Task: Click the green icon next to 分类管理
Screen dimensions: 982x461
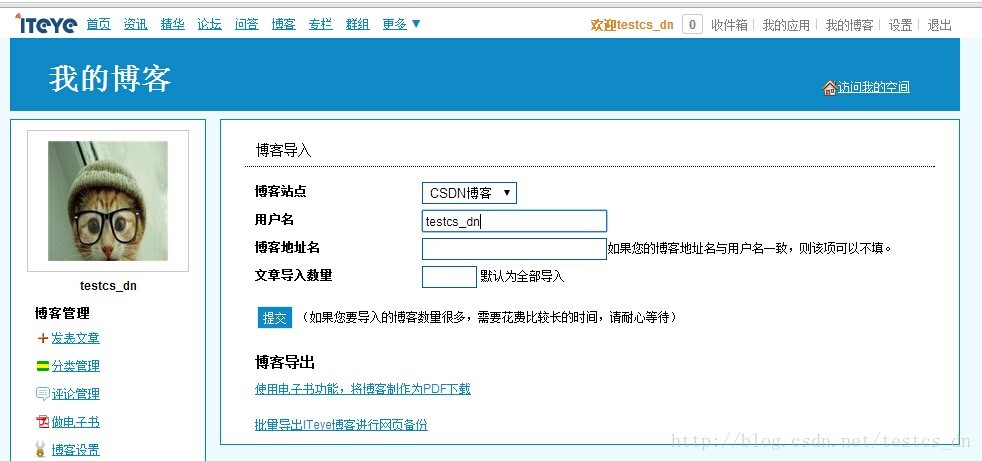Action: [x=43, y=366]
